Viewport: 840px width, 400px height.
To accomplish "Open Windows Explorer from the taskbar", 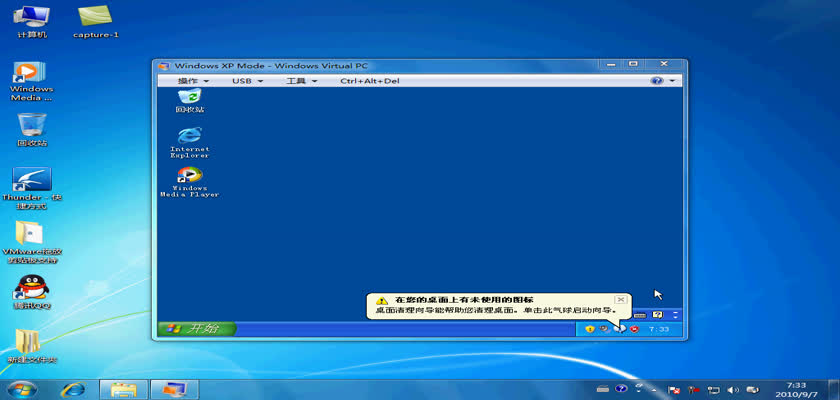I will click(123, 388).
